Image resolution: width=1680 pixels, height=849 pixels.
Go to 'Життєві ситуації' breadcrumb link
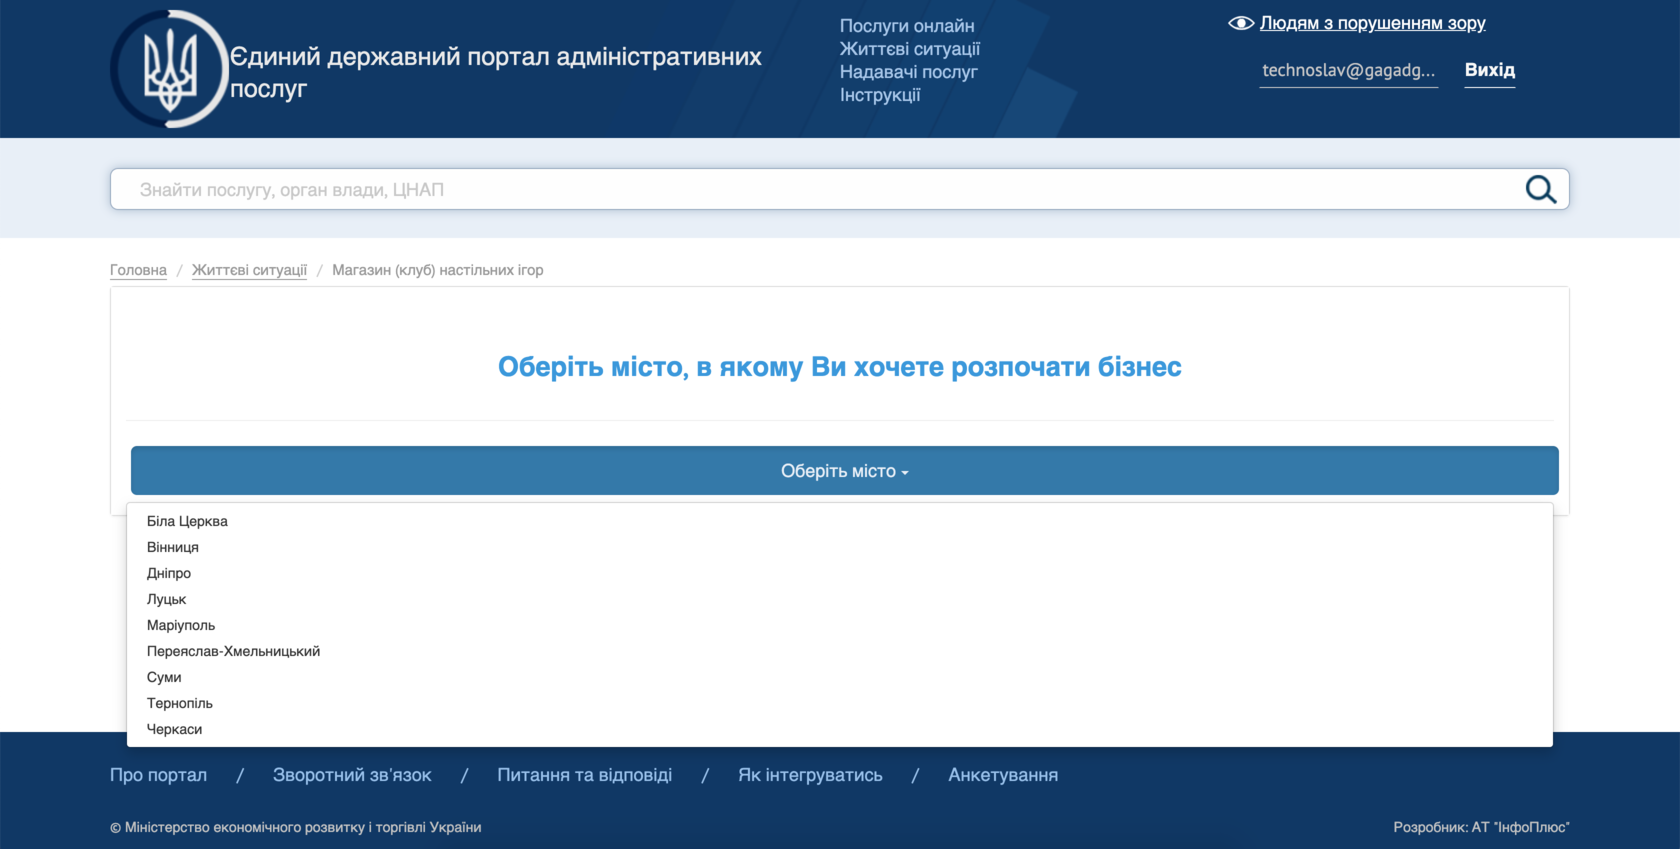[x=249, y=270]
